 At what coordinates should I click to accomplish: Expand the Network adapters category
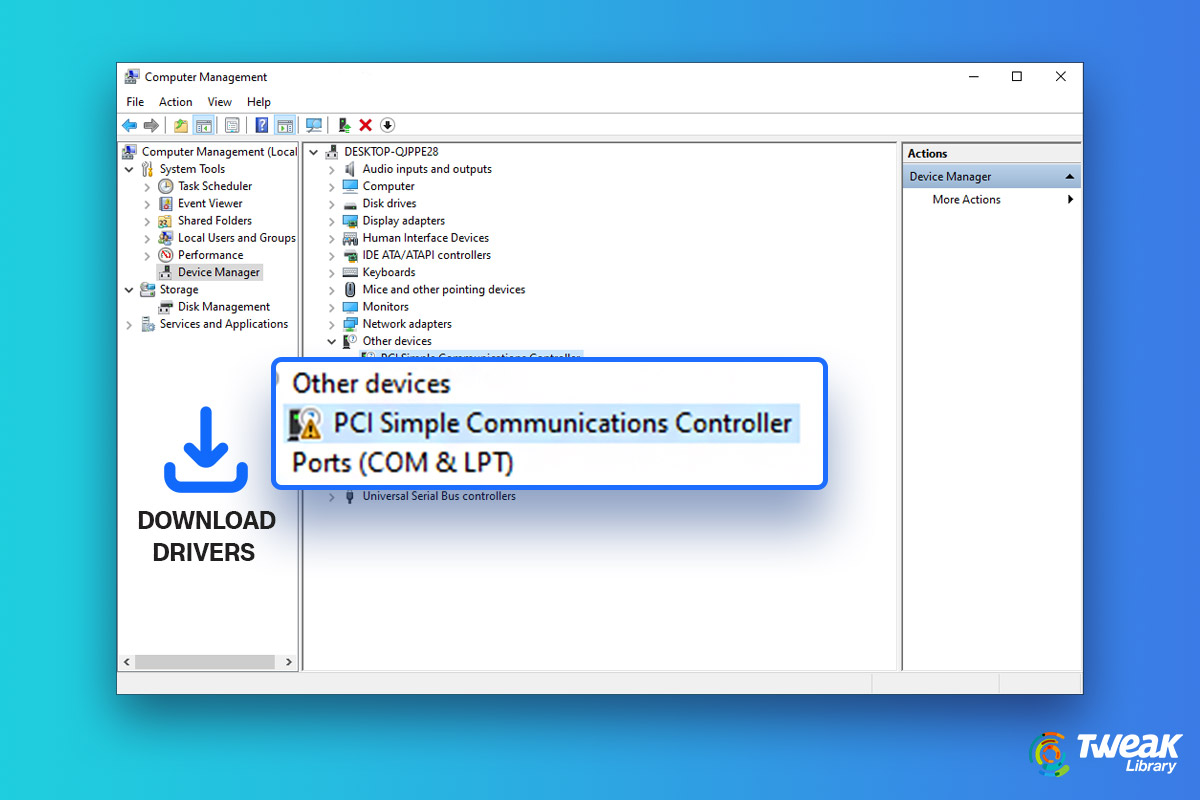tap(331, 324)
